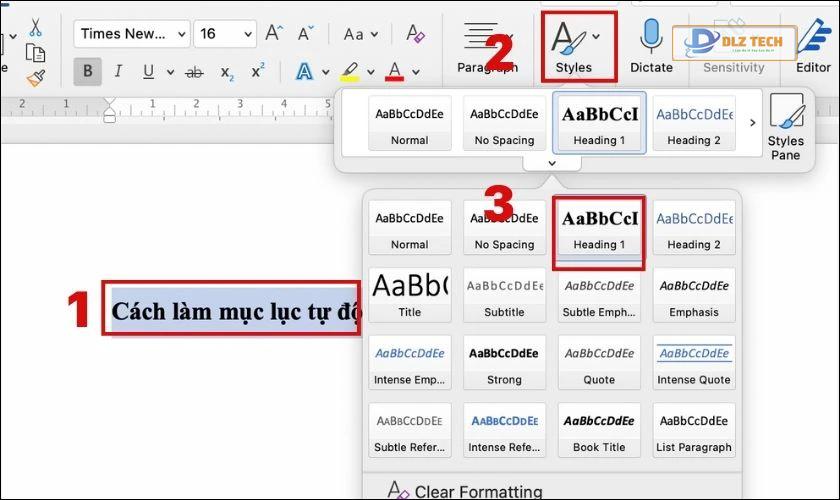Choose the Intense Quote style
The width and height of the screenshot is (840, 500).
[694, 363]
